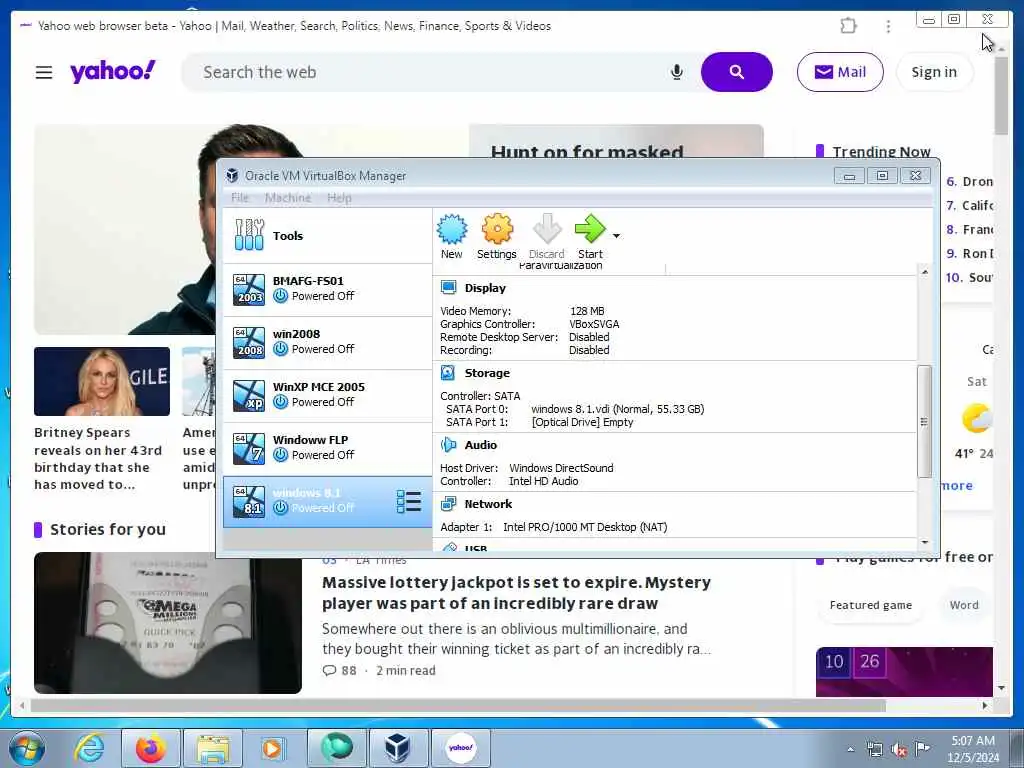
Task: Select the Tools entry in VirtualBox
Action: tap(327, 236)
